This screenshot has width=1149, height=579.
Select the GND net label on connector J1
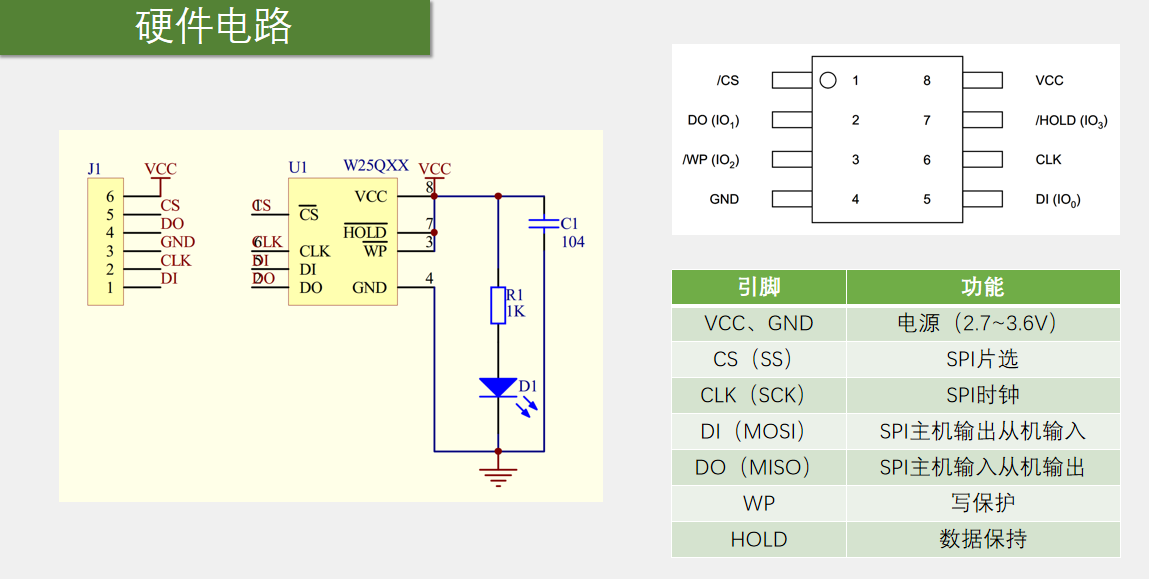(178, 242)
